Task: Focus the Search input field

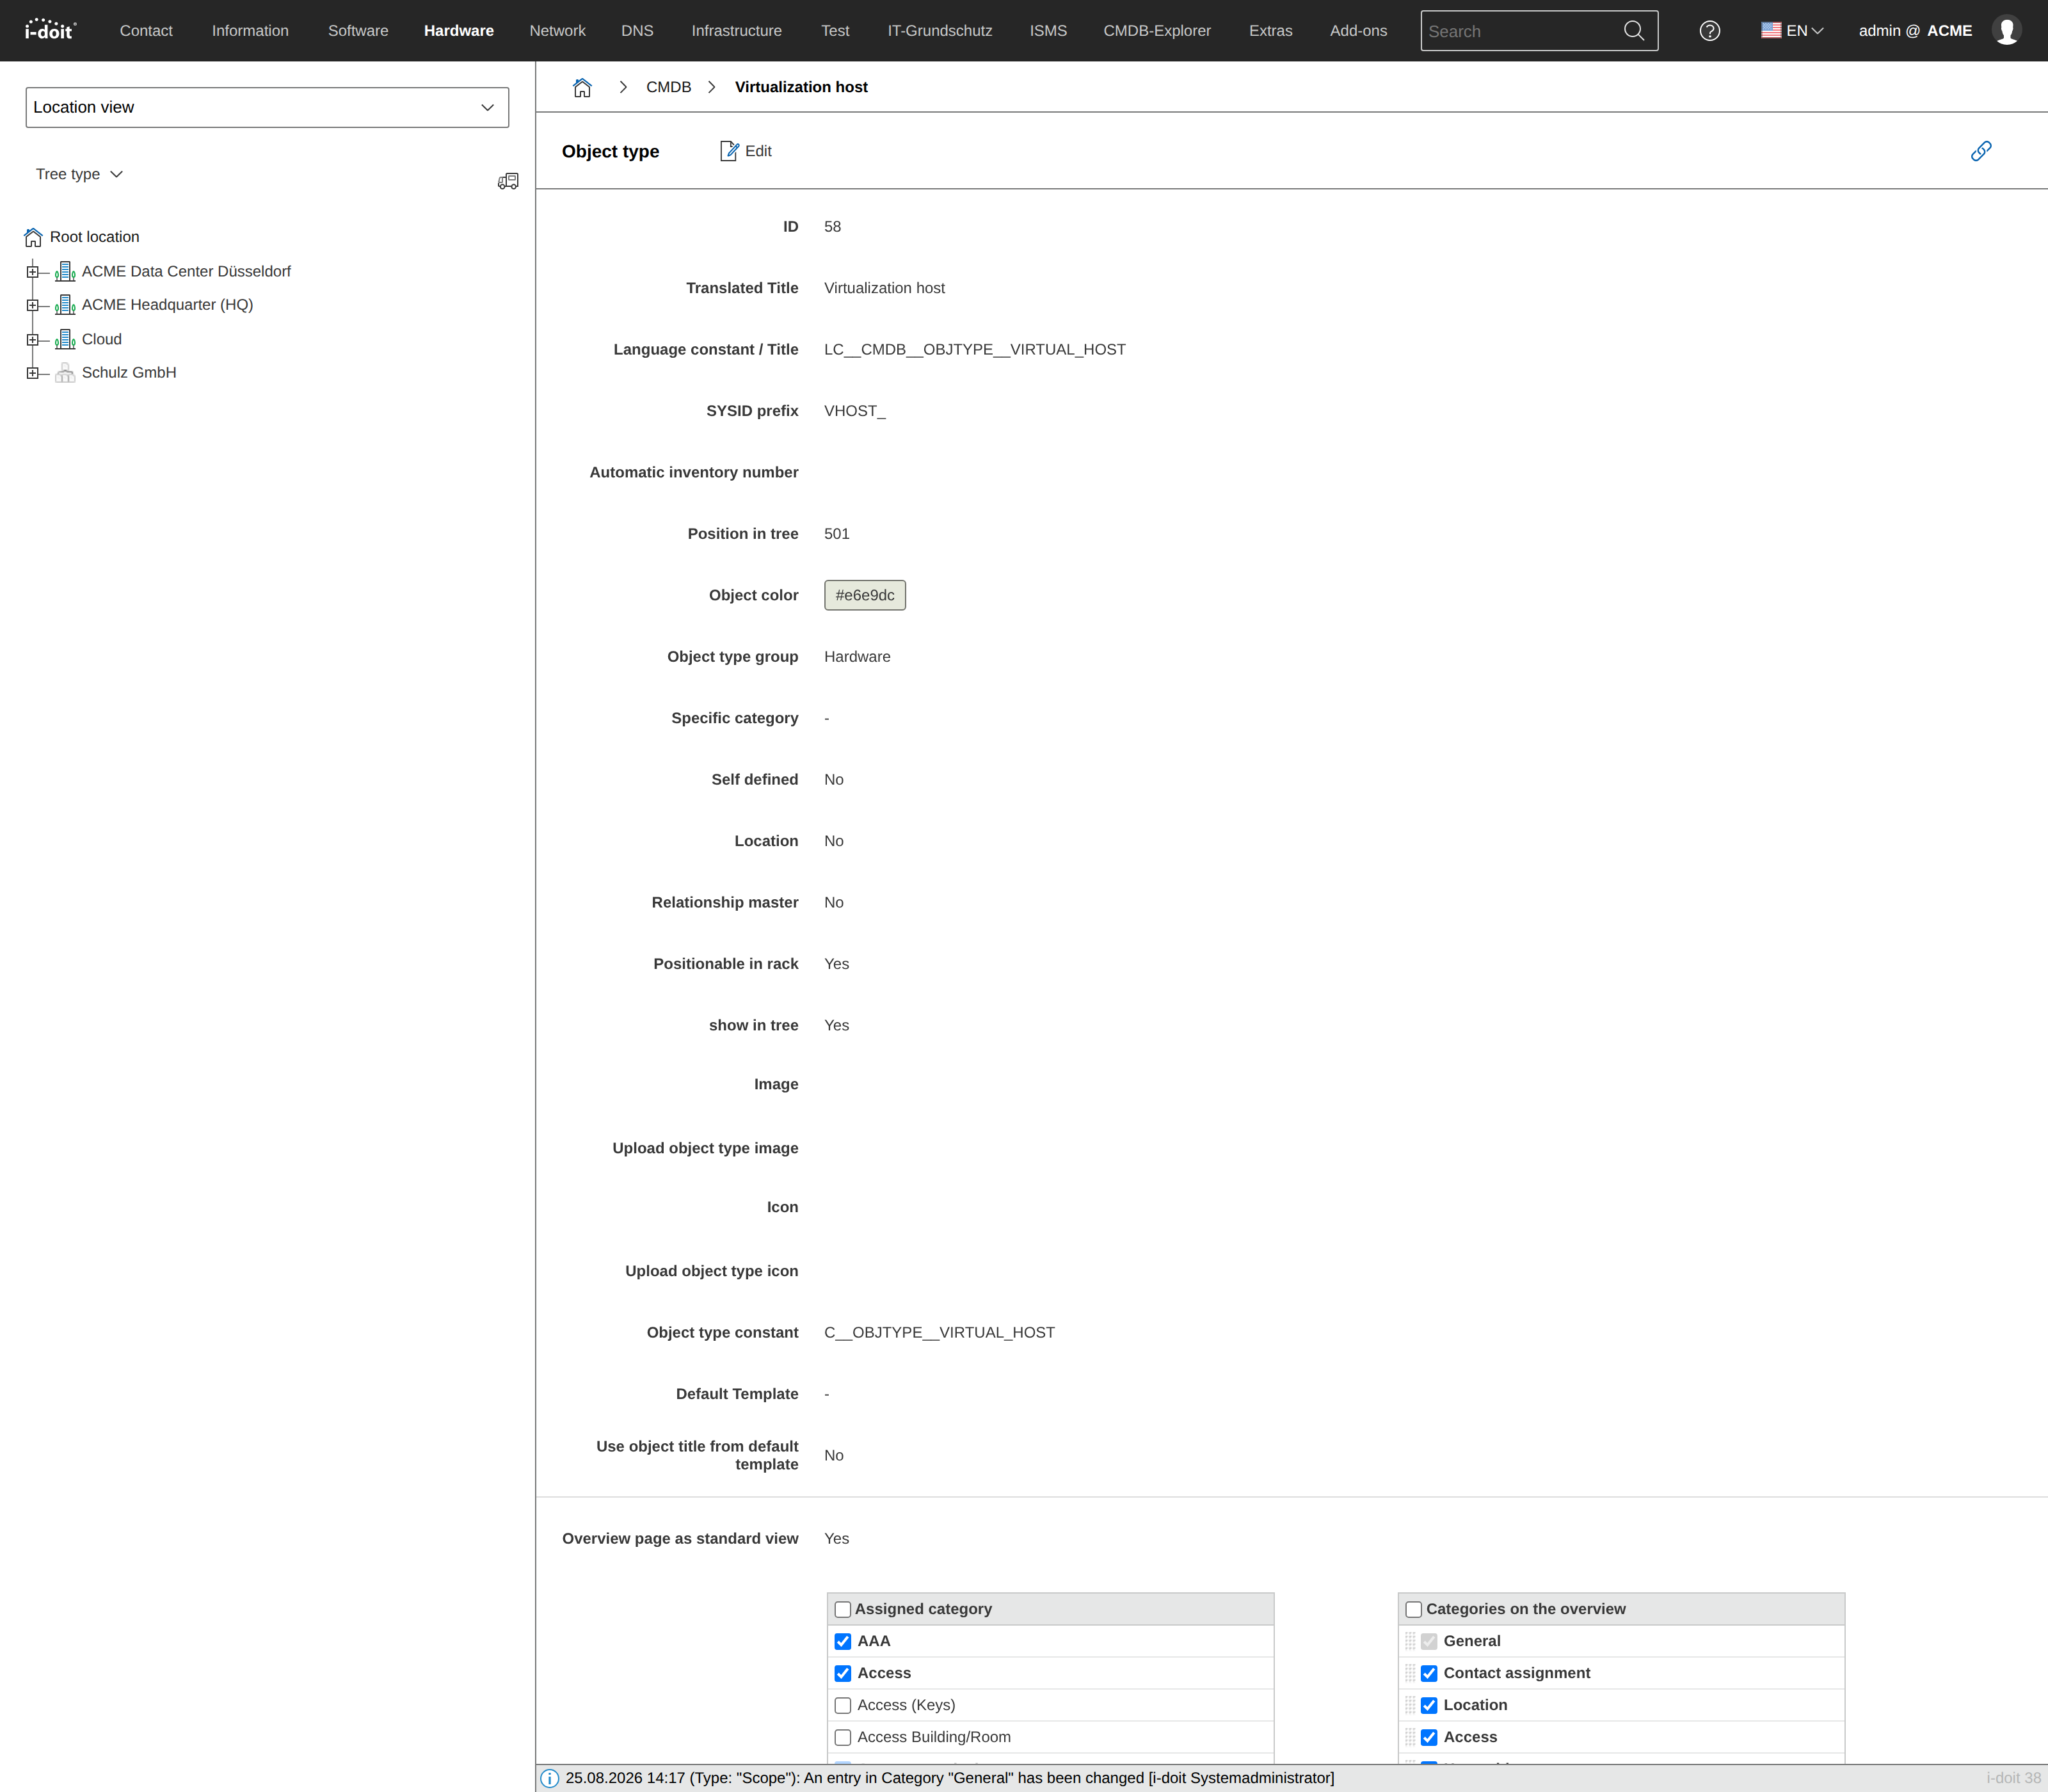Action: (x=1520, y=31)
